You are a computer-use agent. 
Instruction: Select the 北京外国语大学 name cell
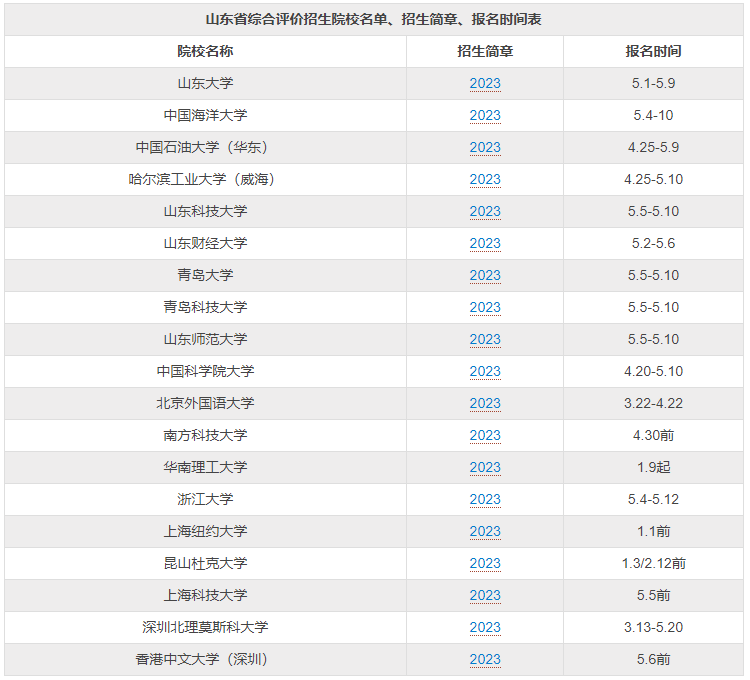click(x=206, y=404)
